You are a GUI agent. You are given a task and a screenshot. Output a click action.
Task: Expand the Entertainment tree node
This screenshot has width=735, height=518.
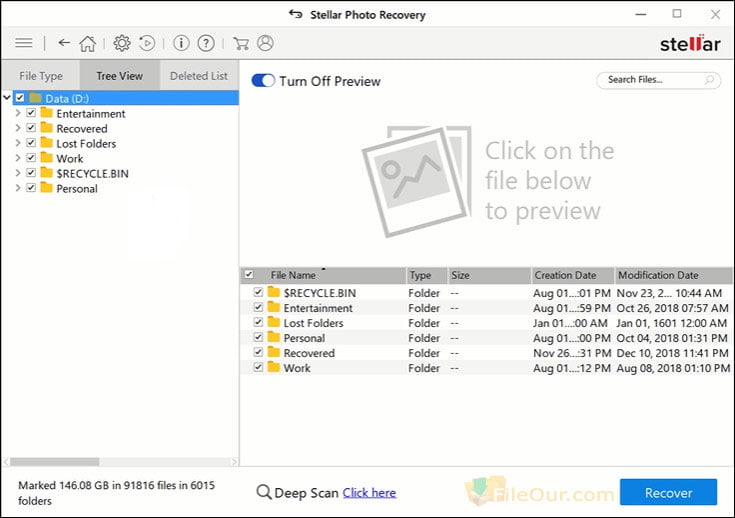[18, 113]
